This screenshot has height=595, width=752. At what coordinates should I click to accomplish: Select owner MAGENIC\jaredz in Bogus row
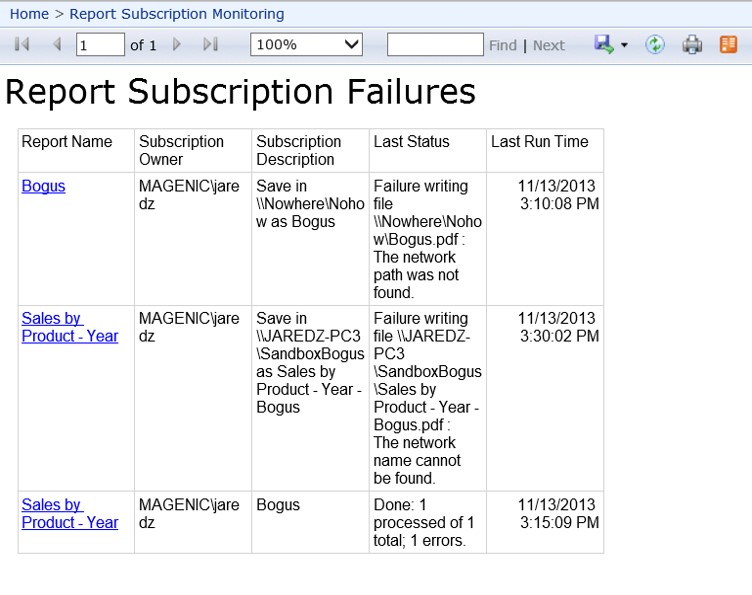(x=189, y=195)
